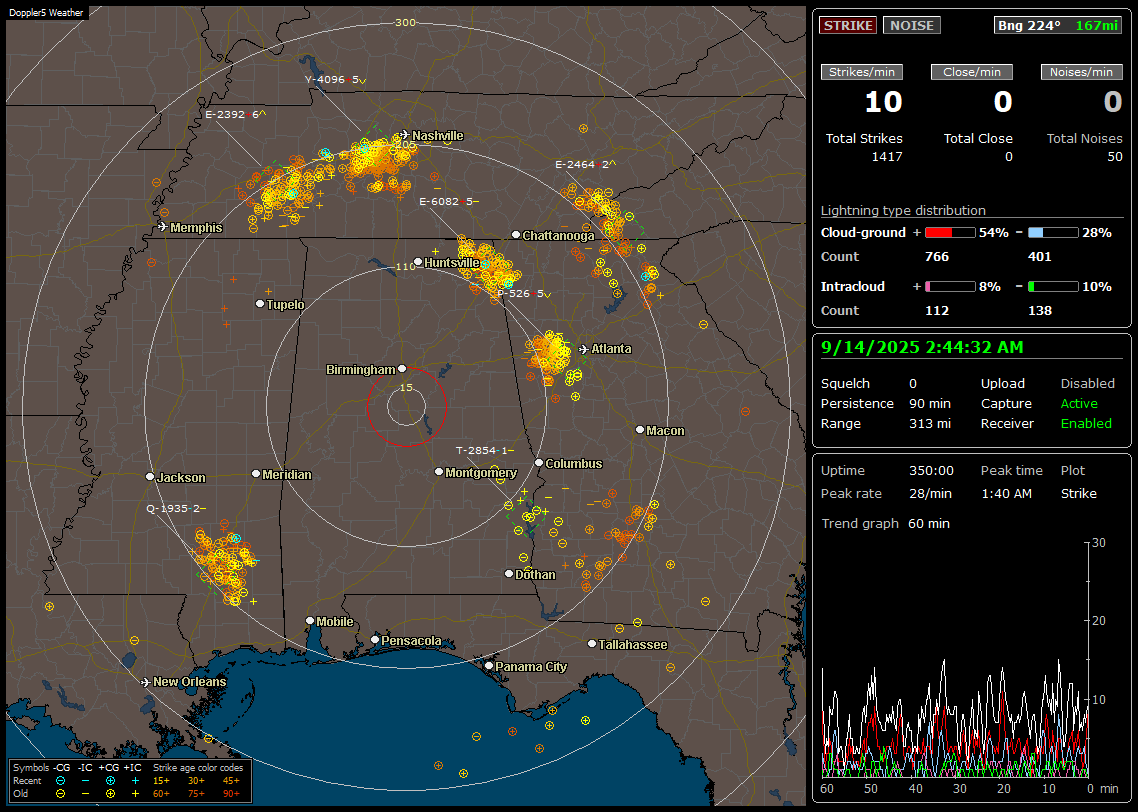This screenshot has height=812, width=1138.
Task: Click the Uptime value 350:00
Action: [931, 471]
